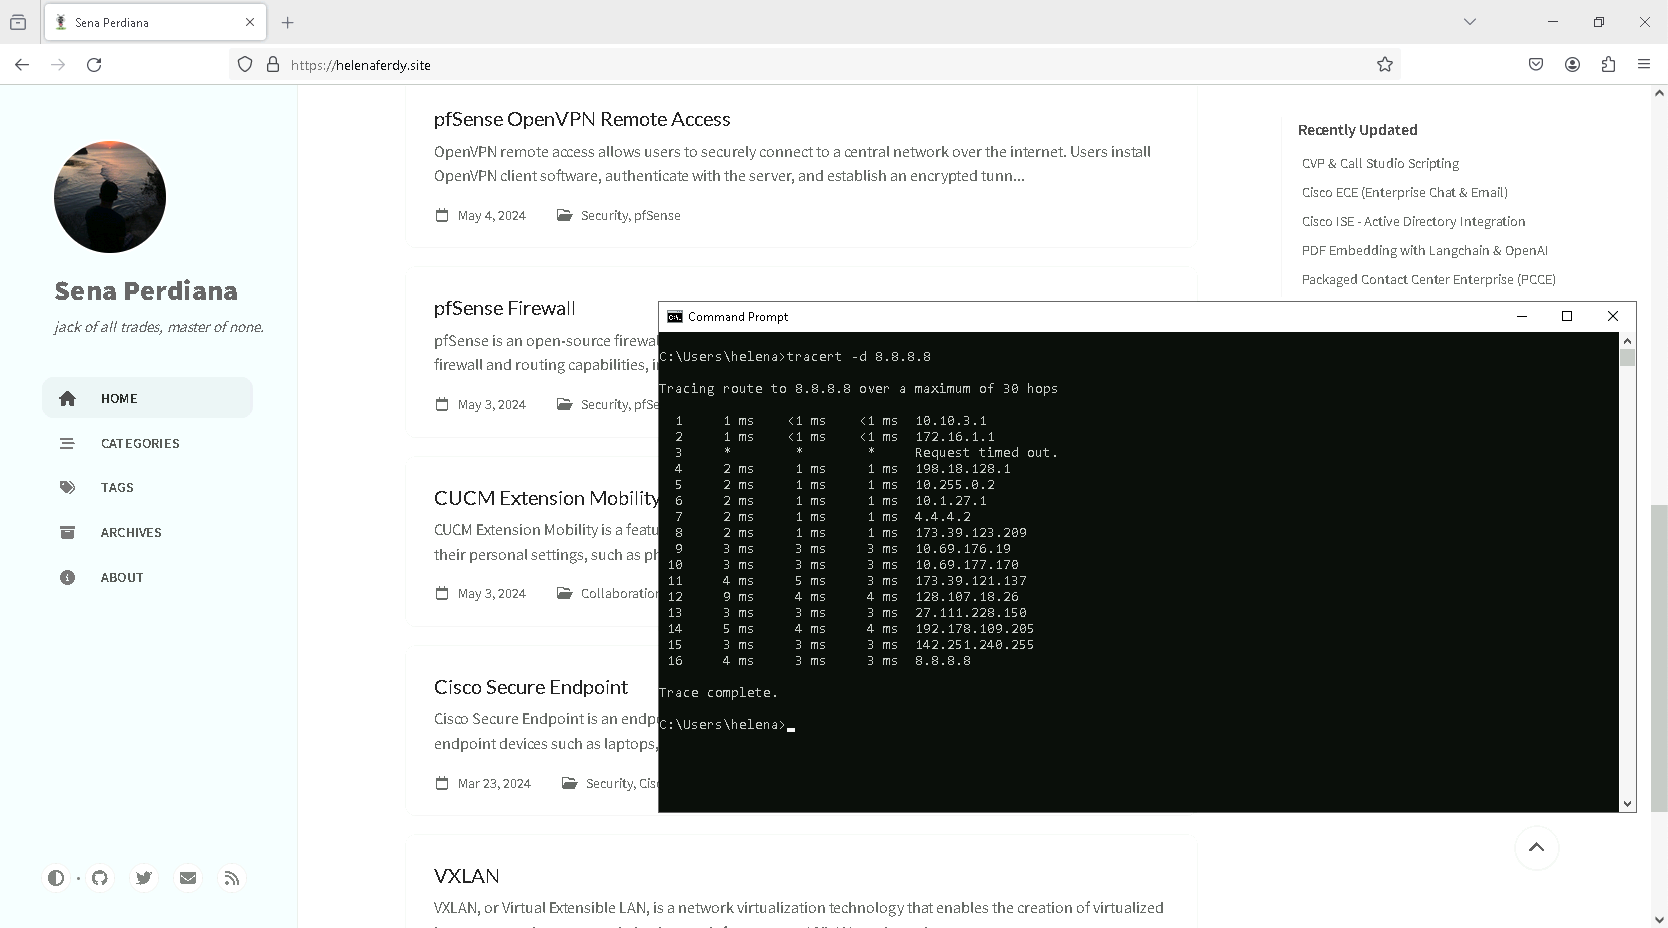This screenshot has width=1668, height=928.
Task: Expand the list all tabs dropdown
Action: [x=1469, y=22]
